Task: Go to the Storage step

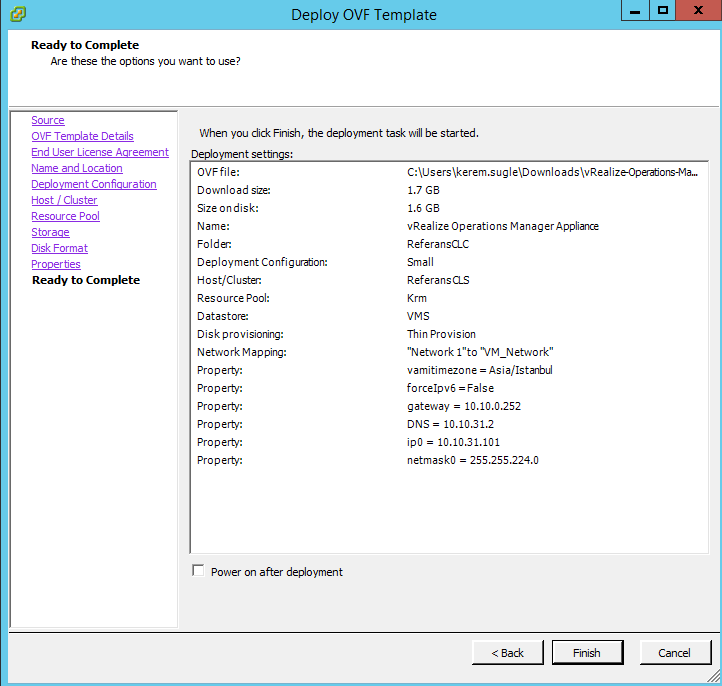Action: tap(50, 232)
